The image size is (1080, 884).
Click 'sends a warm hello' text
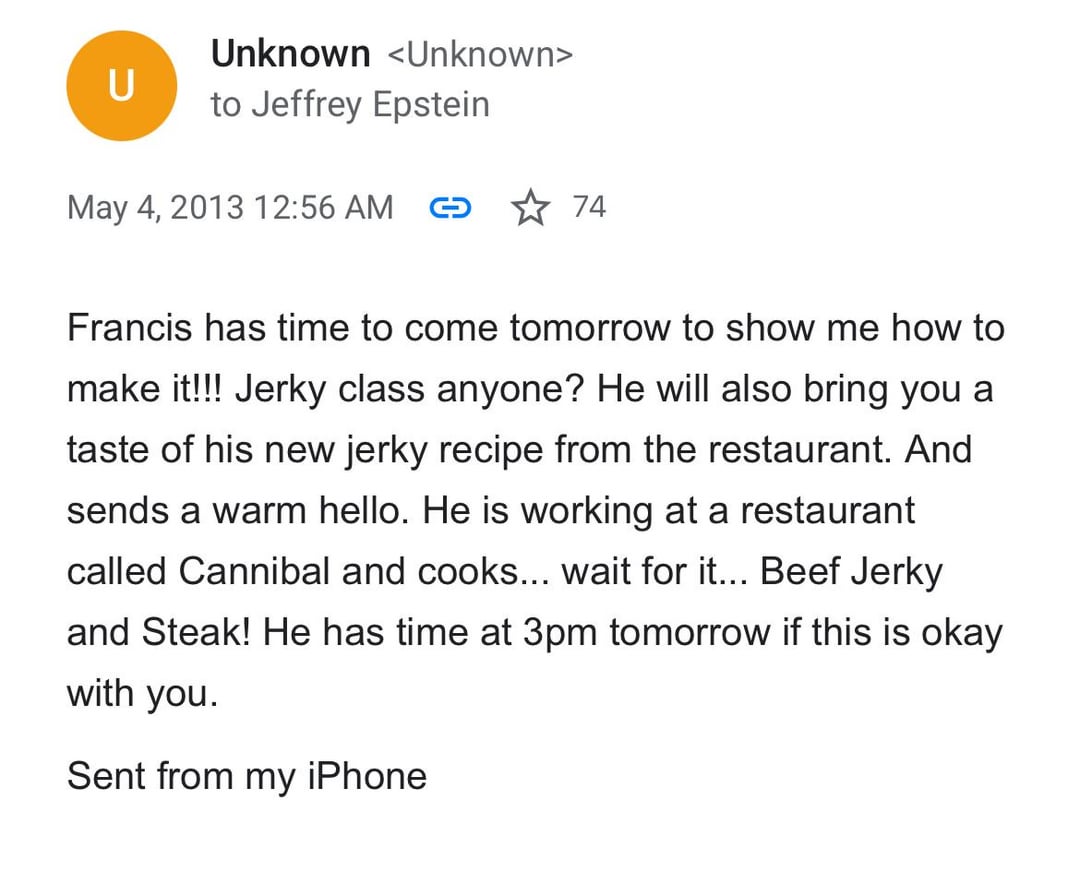pos(240,511)
